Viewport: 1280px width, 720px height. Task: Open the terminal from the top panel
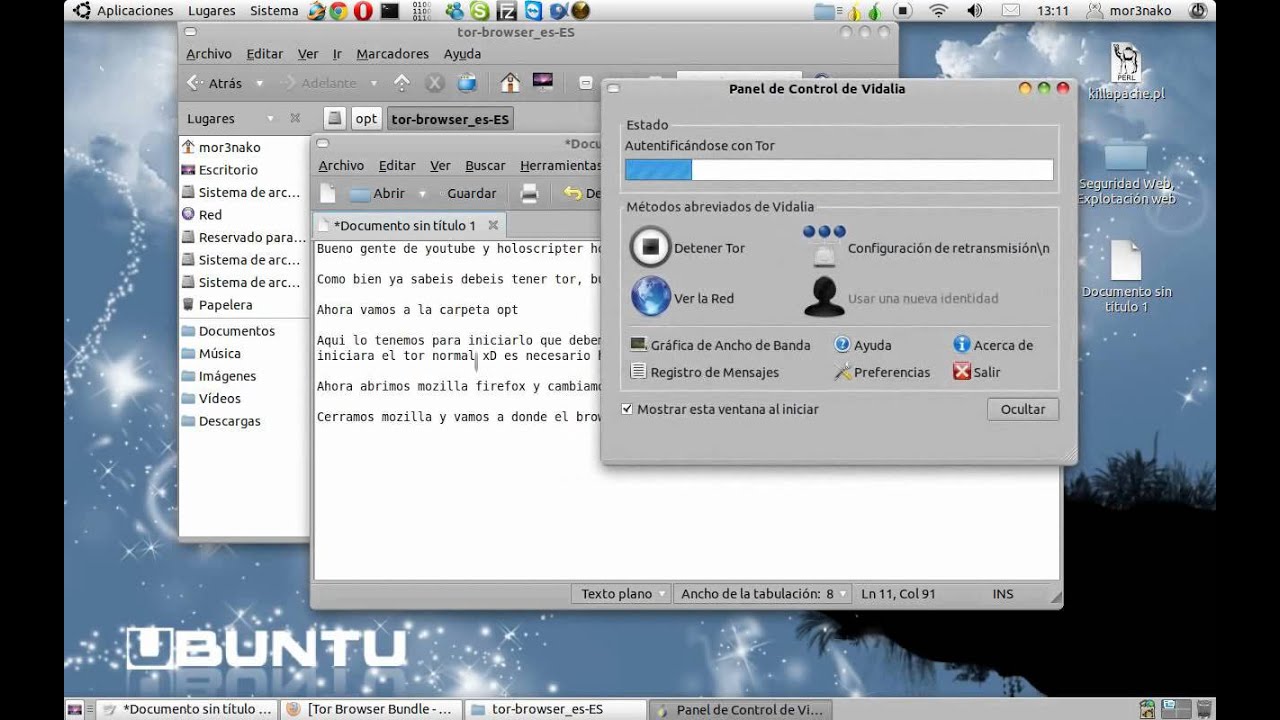pos(390,11)
